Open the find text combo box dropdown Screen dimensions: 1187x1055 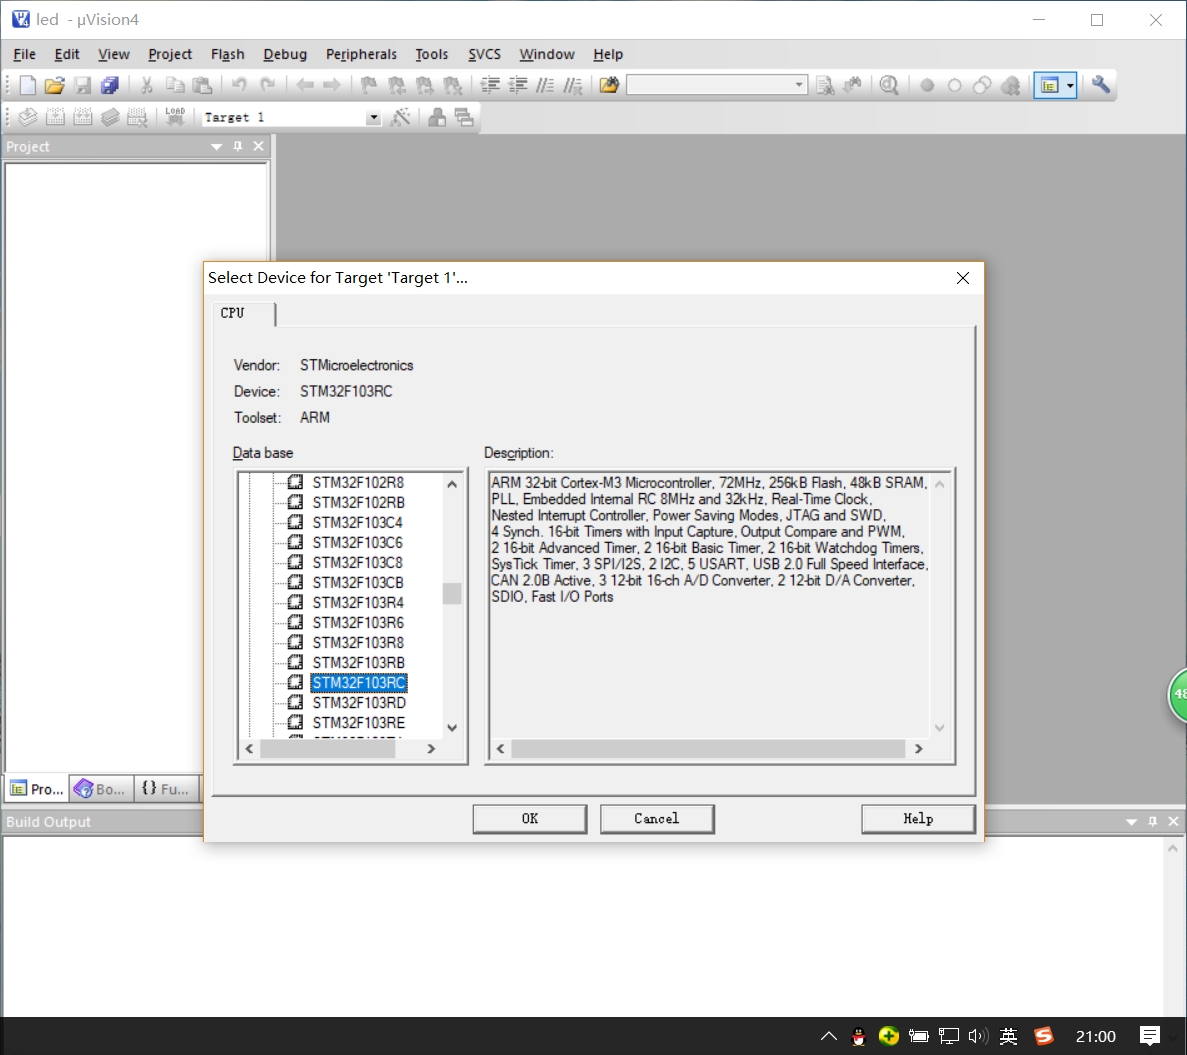click(799, 85)
